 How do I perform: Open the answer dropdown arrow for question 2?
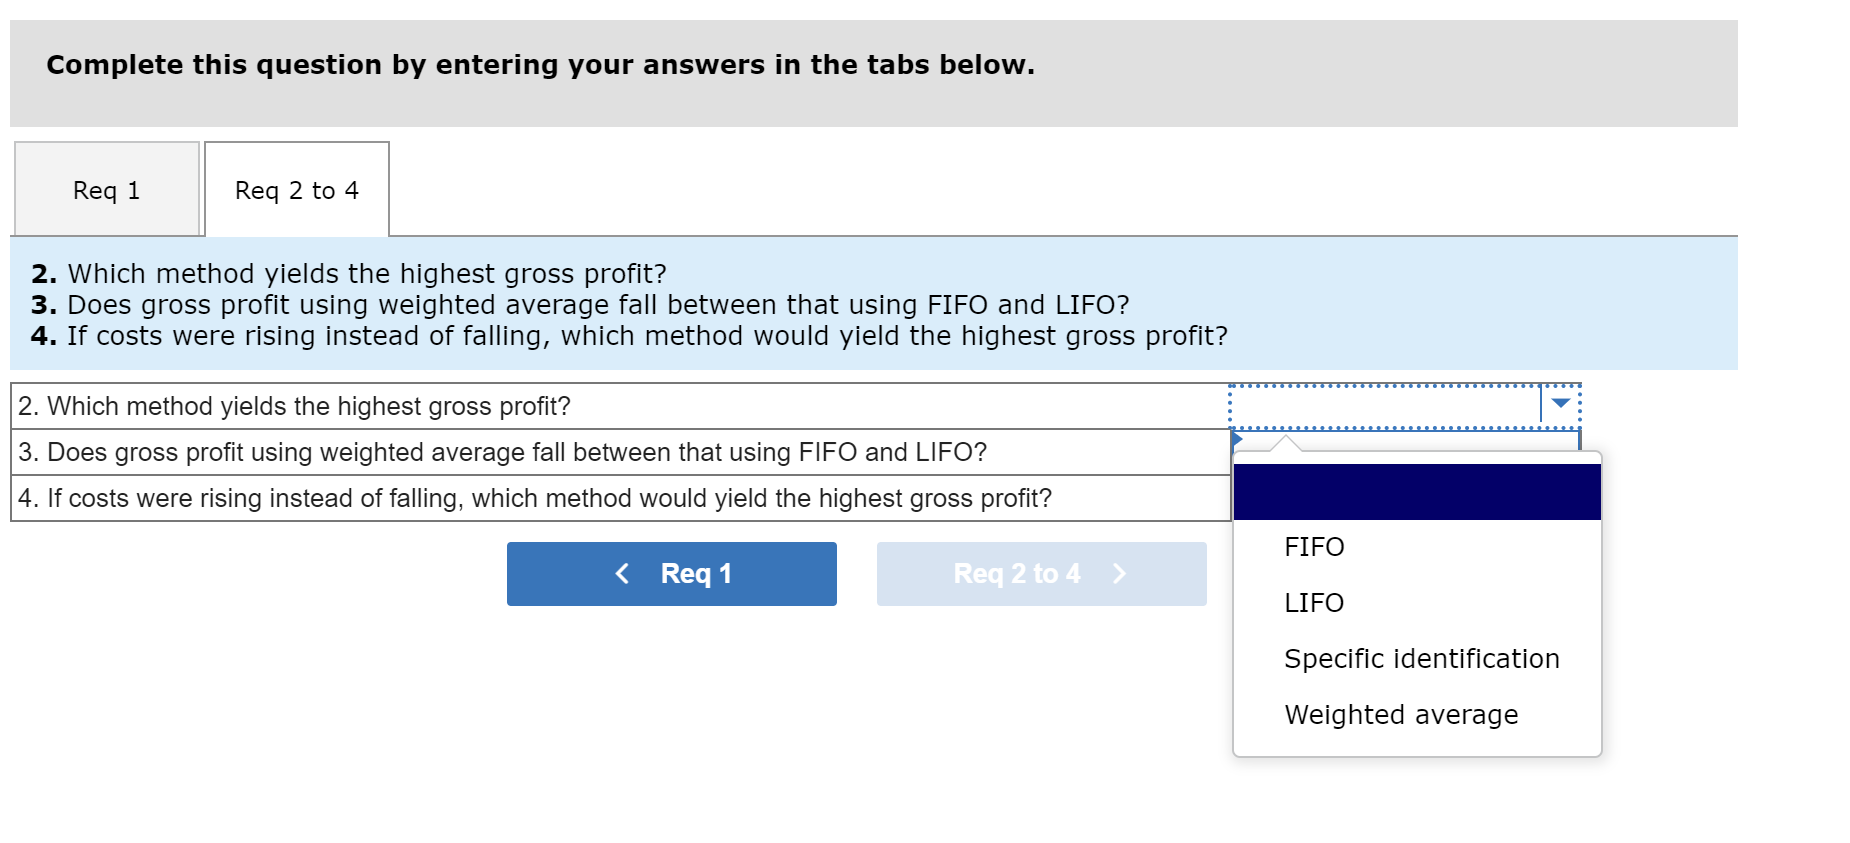coord(1559,404)
